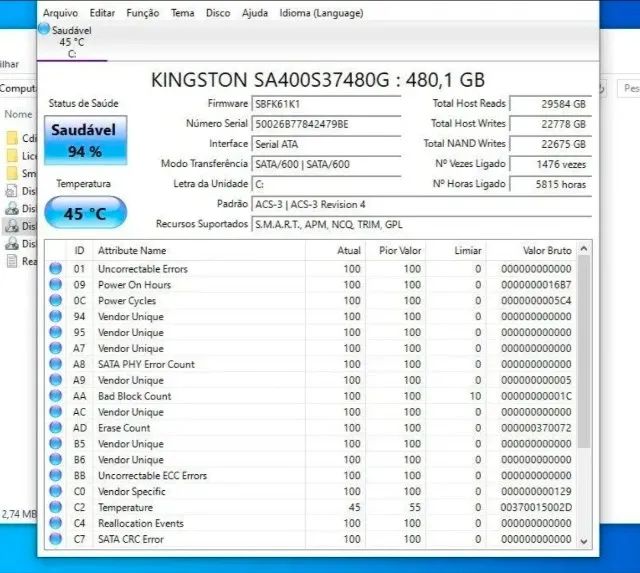Open the Idioma (Language) menu
Viewport: 640px width, 573px height.
click(321, 13)
